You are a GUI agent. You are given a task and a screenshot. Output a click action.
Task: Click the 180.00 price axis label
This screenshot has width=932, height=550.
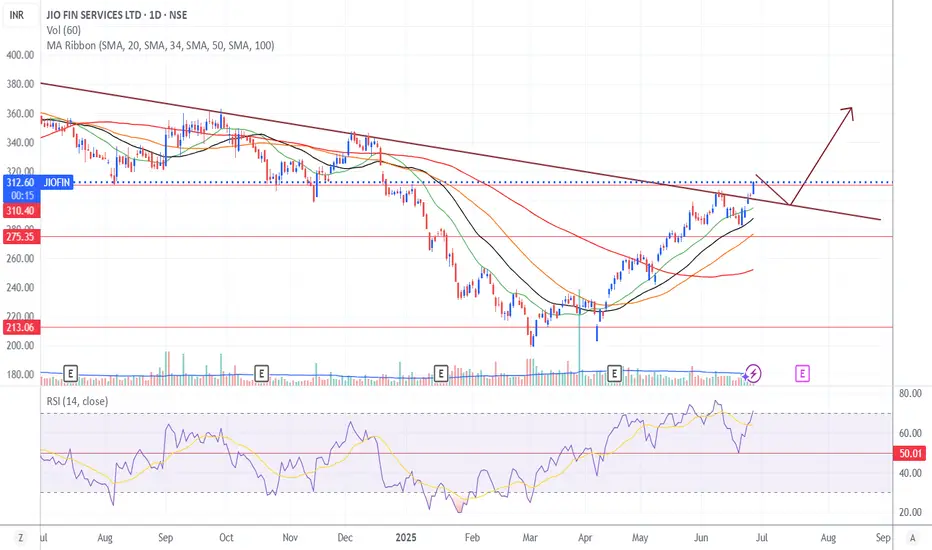coord(20,375)
